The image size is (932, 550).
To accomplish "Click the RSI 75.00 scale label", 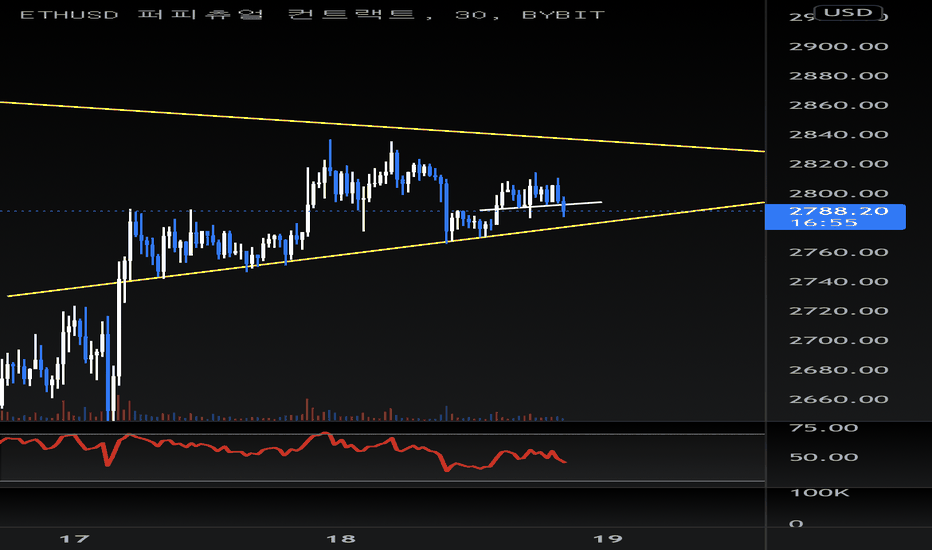I will click(824, 428).
